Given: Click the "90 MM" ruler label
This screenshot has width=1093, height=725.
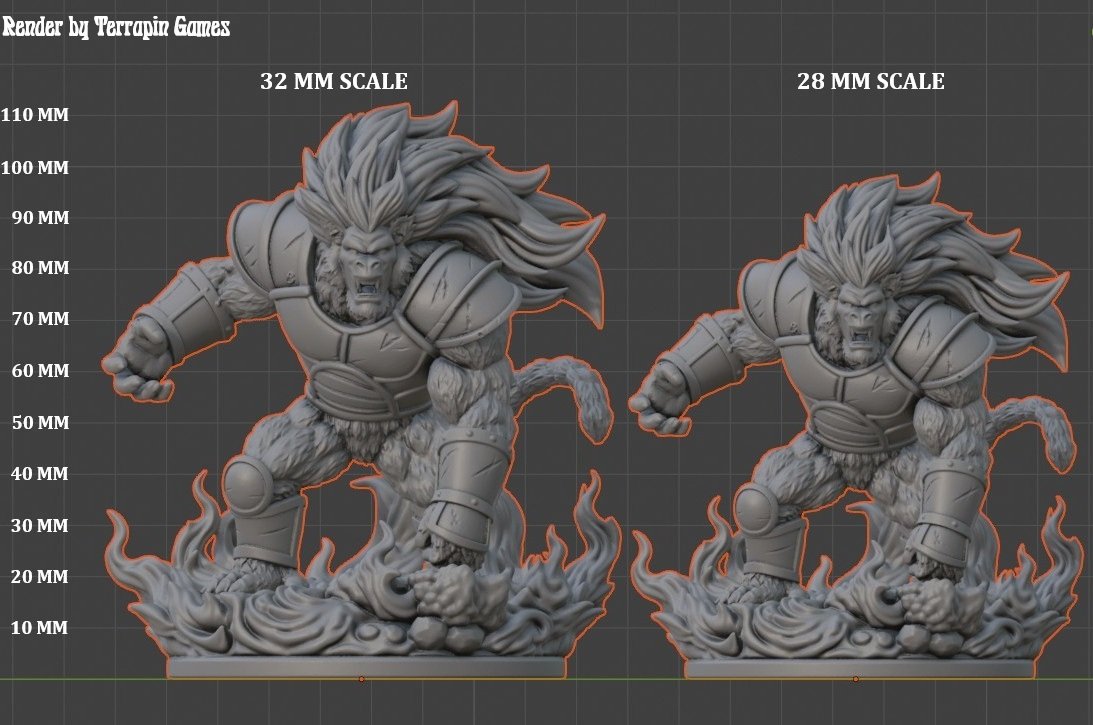Looking at the screenshot, I should click(40, 218).
